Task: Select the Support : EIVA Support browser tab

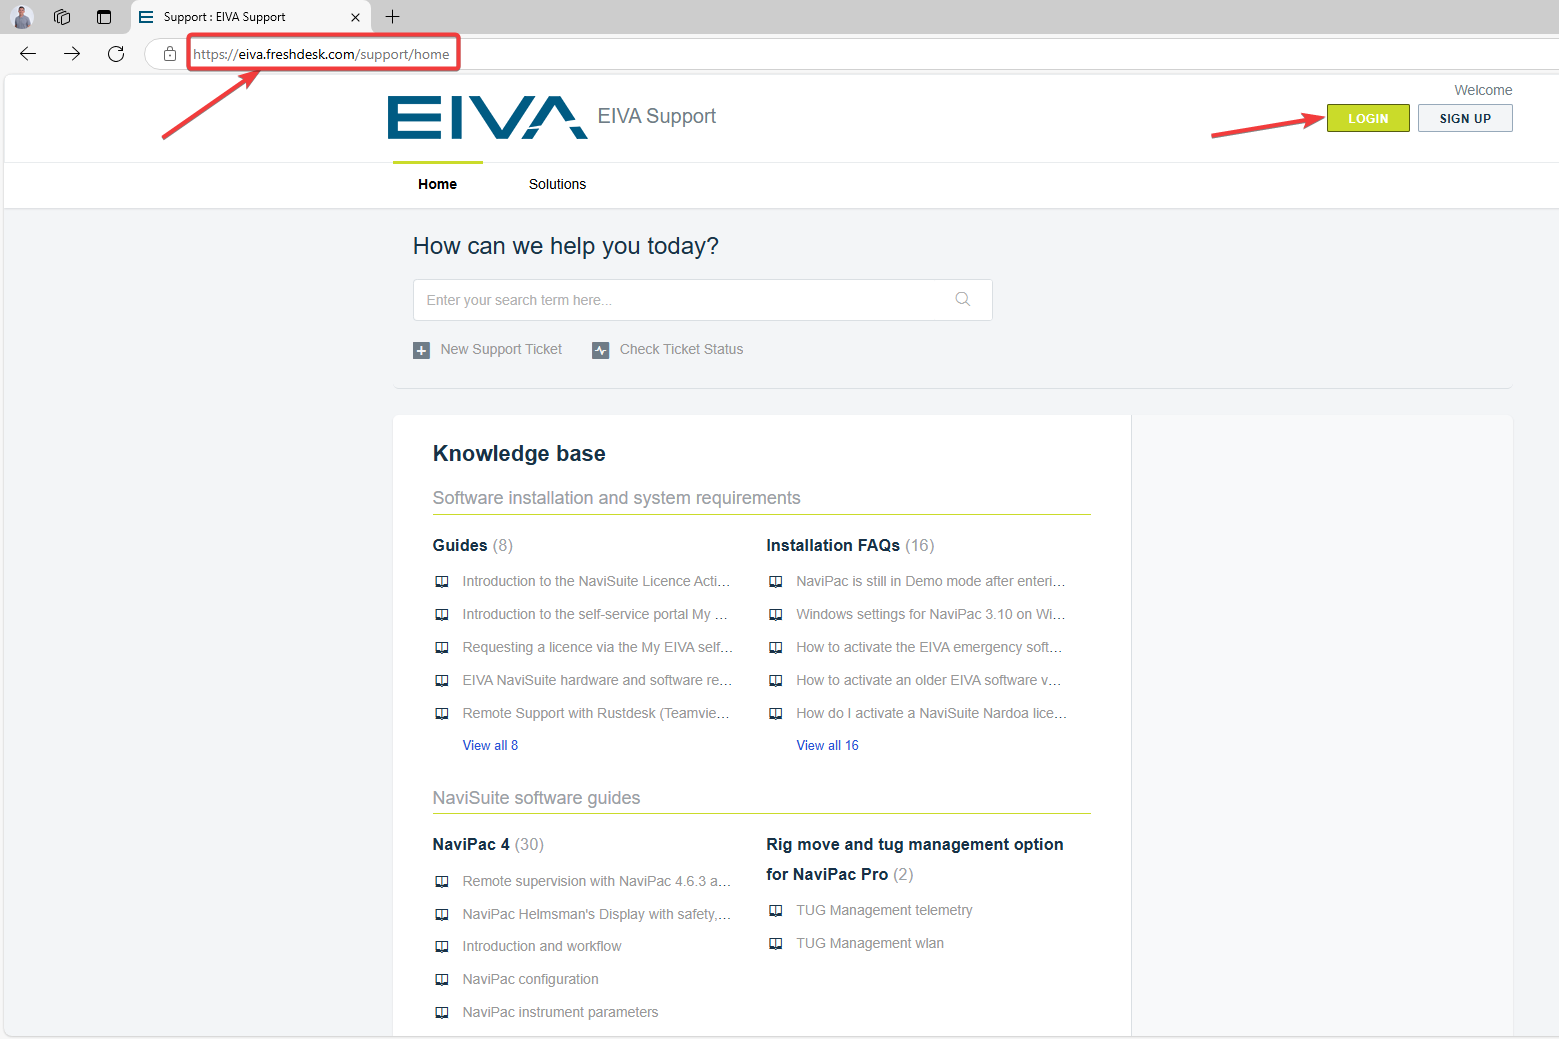Action: coord(250,17)
